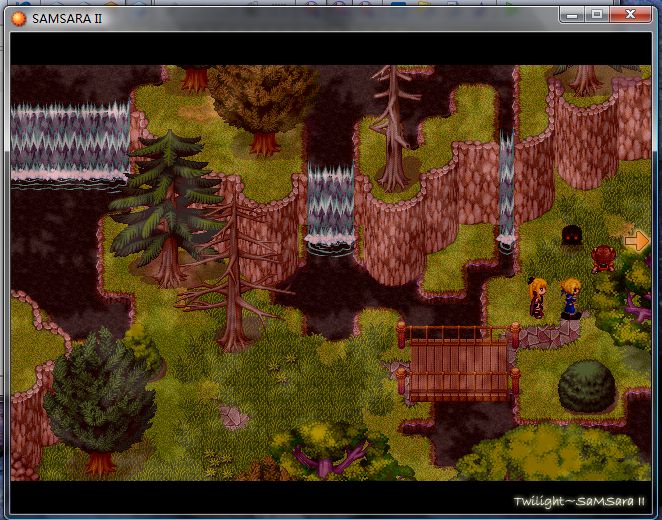Click the round dark green bush
The width and height of the screenshot is (662, 520).
pyautogui.click(x=587, y=386)
